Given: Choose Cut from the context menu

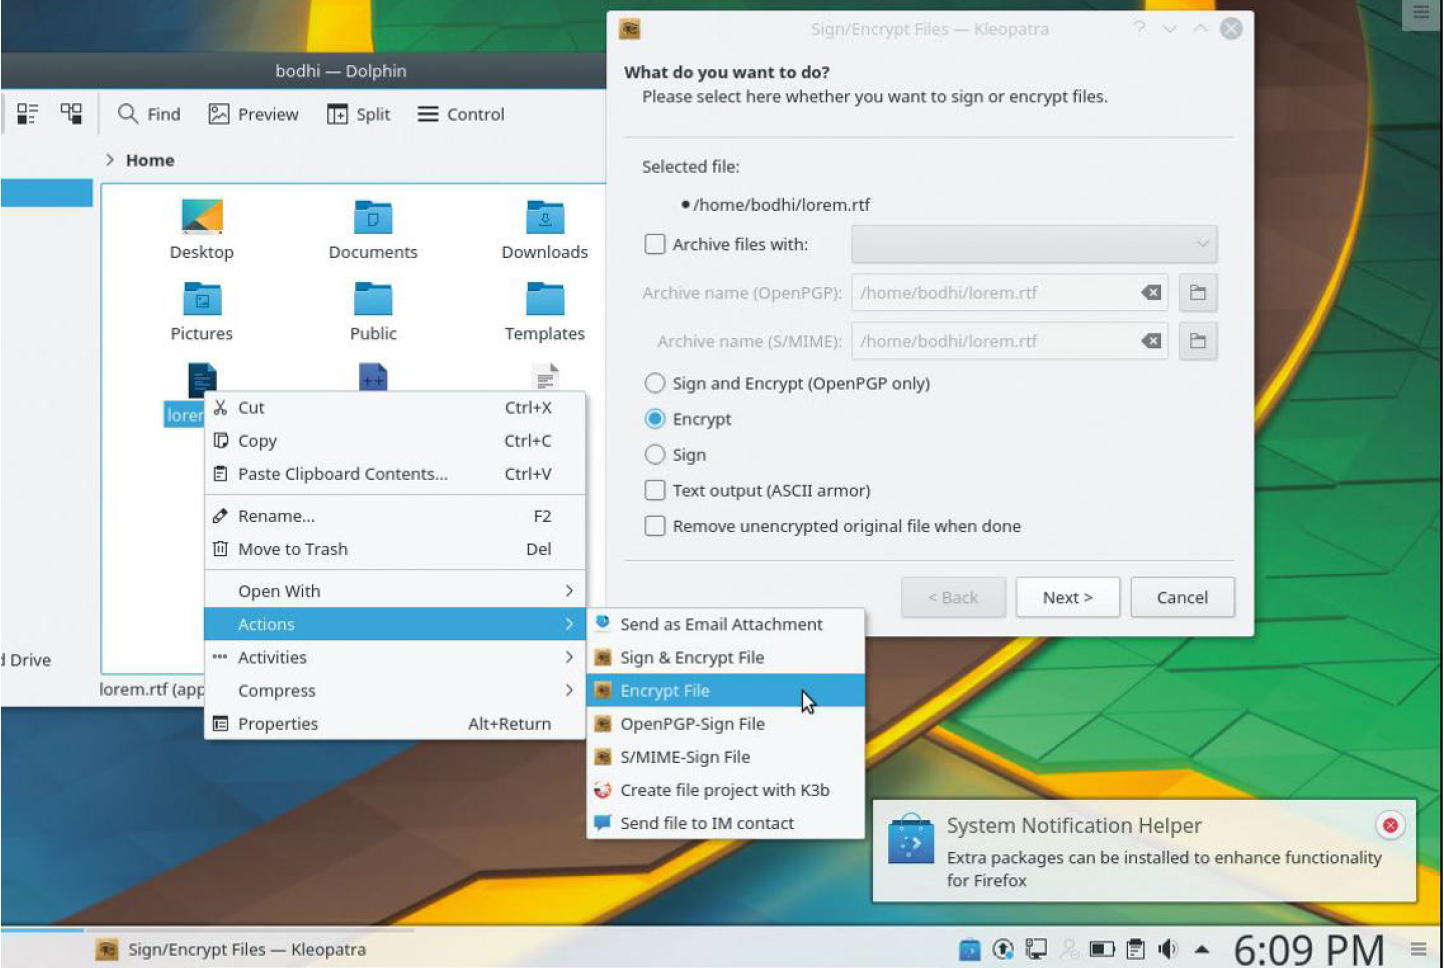Looking at the screenshot, I should 395,407.
